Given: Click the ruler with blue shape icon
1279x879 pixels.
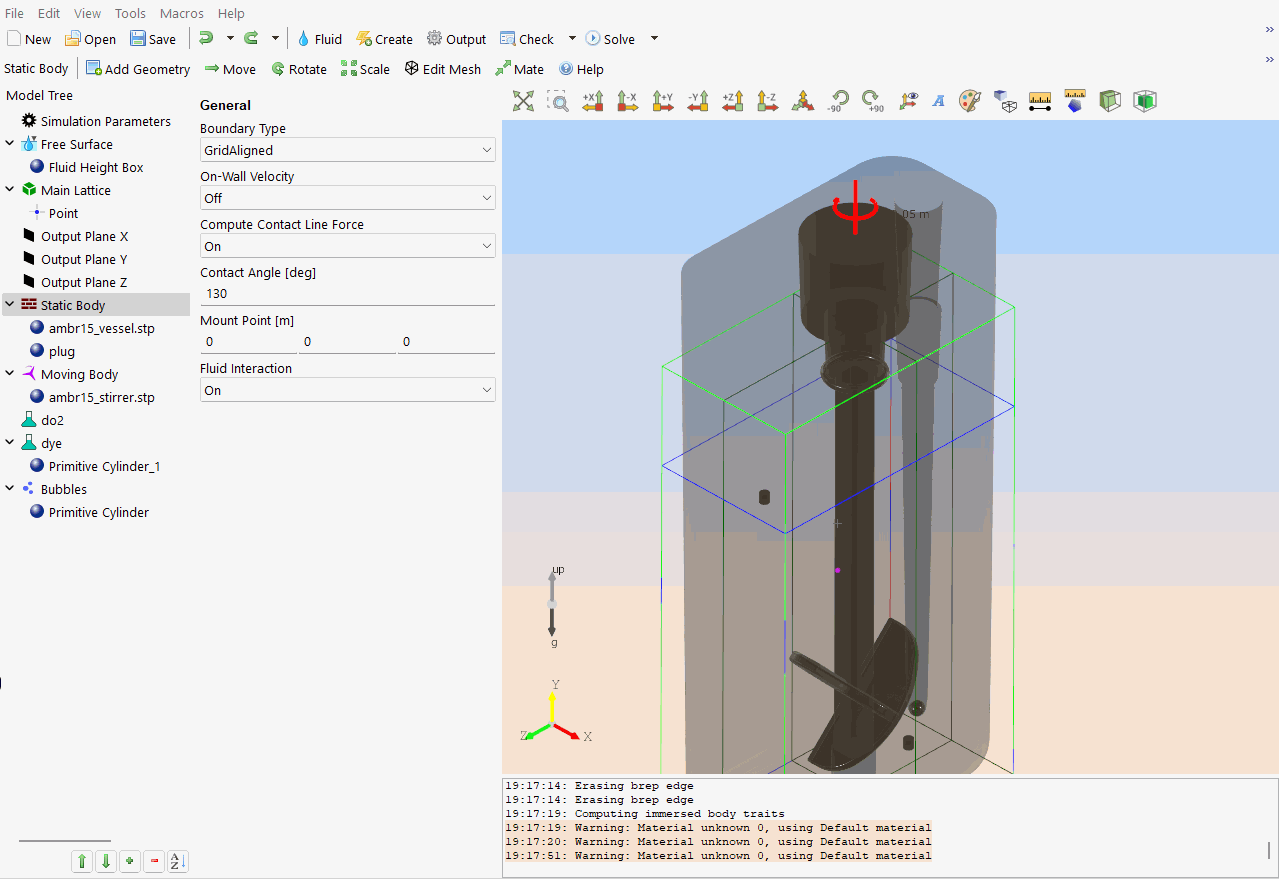Looking at the screenshot, I should point(1075,100).
